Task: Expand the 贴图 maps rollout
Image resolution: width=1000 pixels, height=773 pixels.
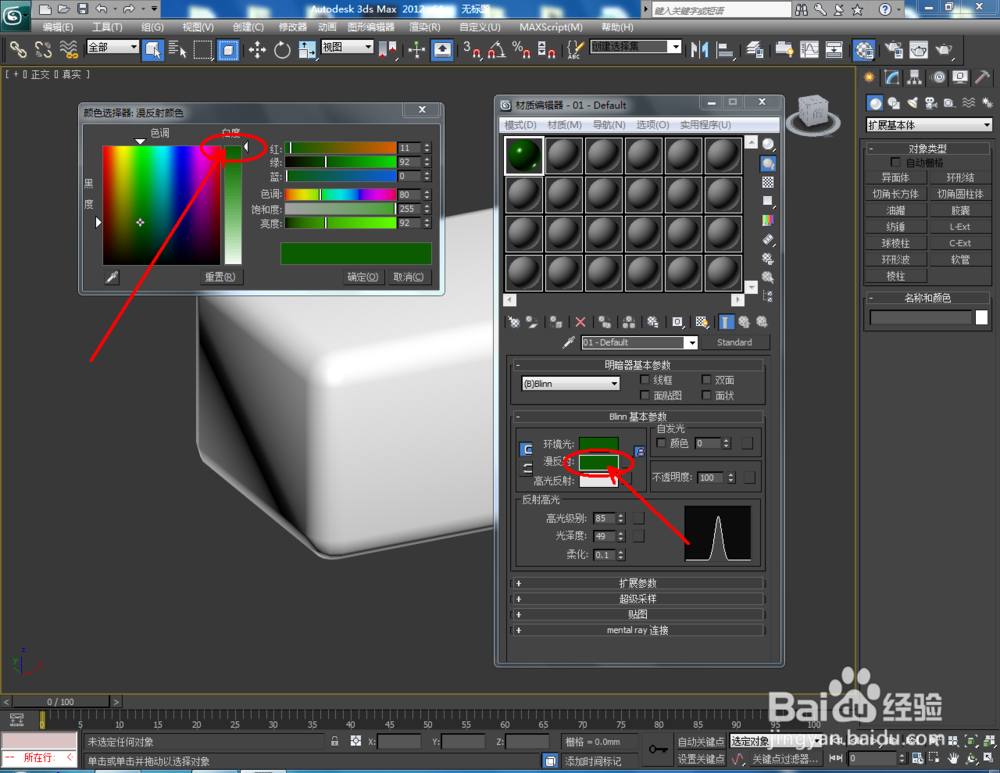Action: pyautogui.click(x=637, y=614)
